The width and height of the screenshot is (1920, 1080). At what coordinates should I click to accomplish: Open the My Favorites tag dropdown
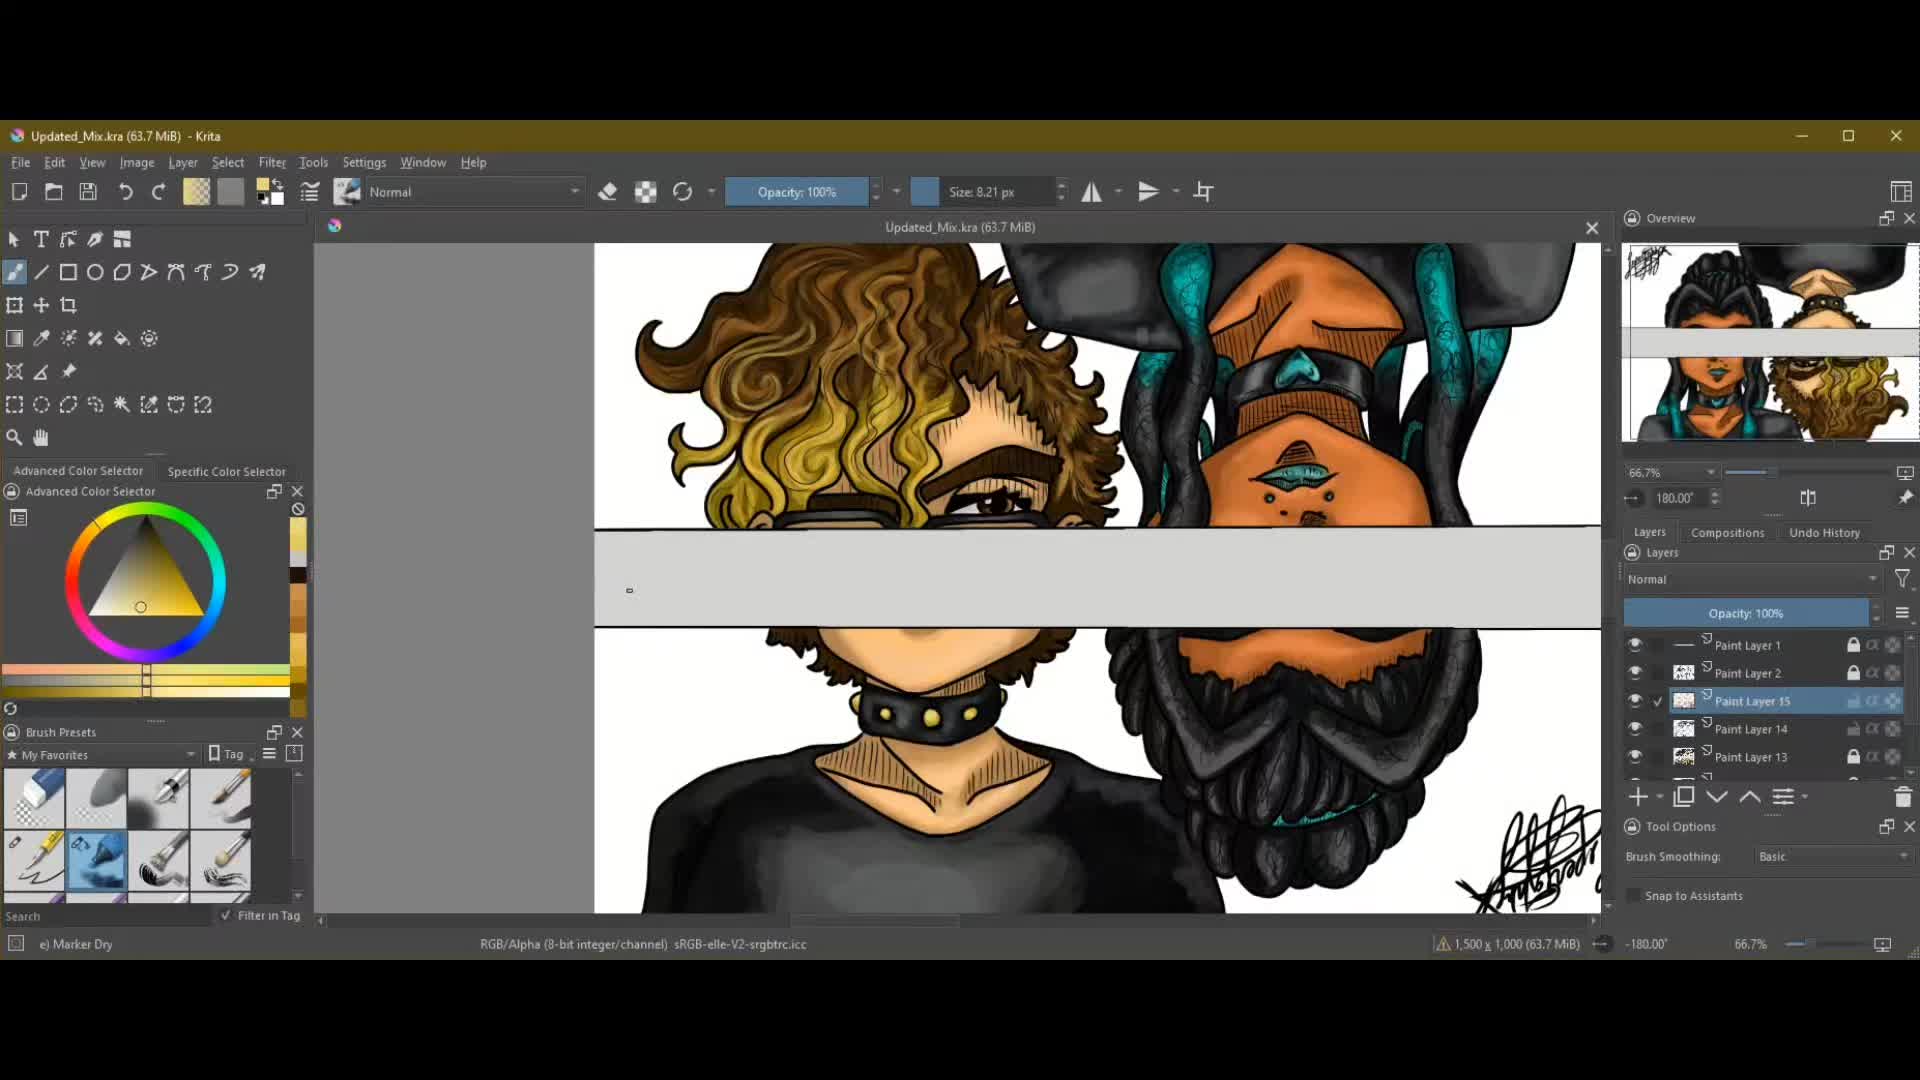pyautogui.click(x=100, y=755)
